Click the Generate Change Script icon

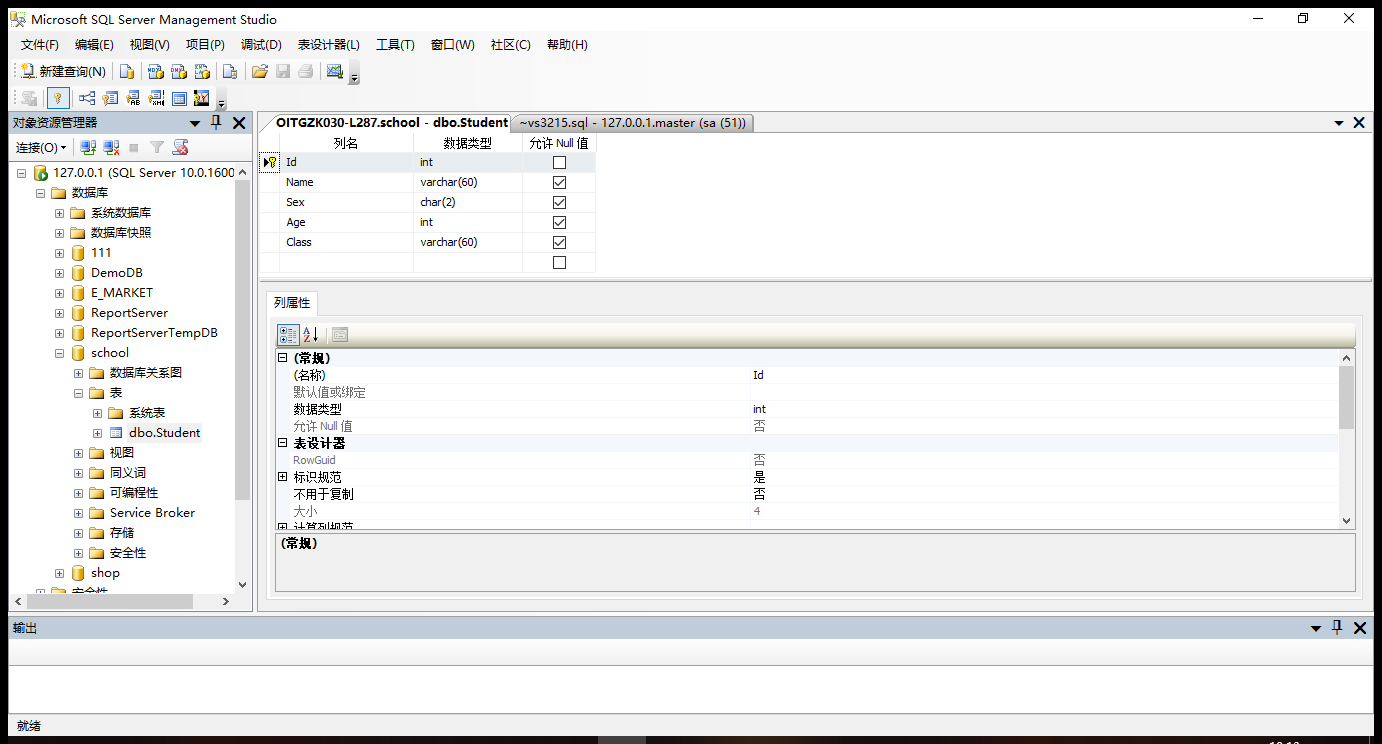pyautogui.click(x=29, y=98)
